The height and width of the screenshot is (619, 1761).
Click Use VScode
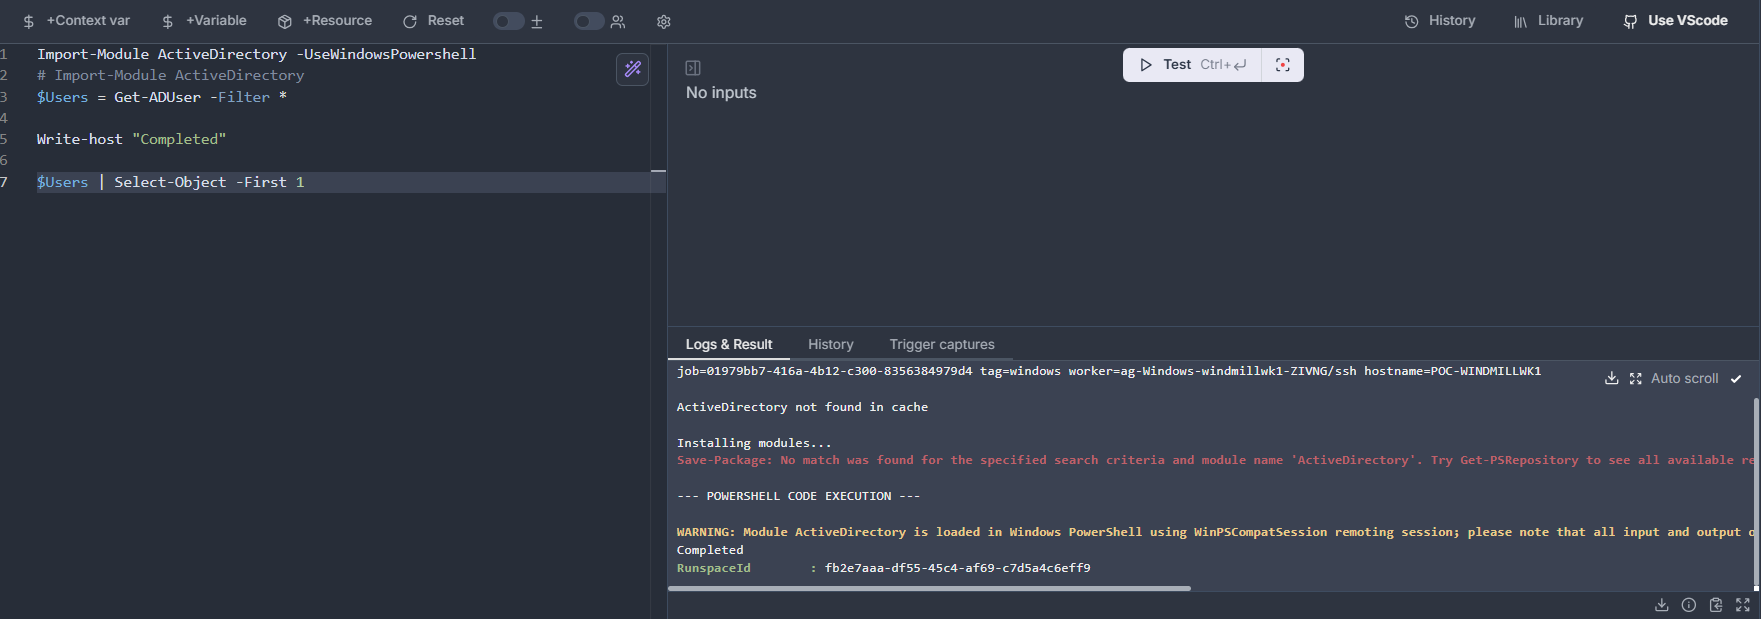(1675, 21)
